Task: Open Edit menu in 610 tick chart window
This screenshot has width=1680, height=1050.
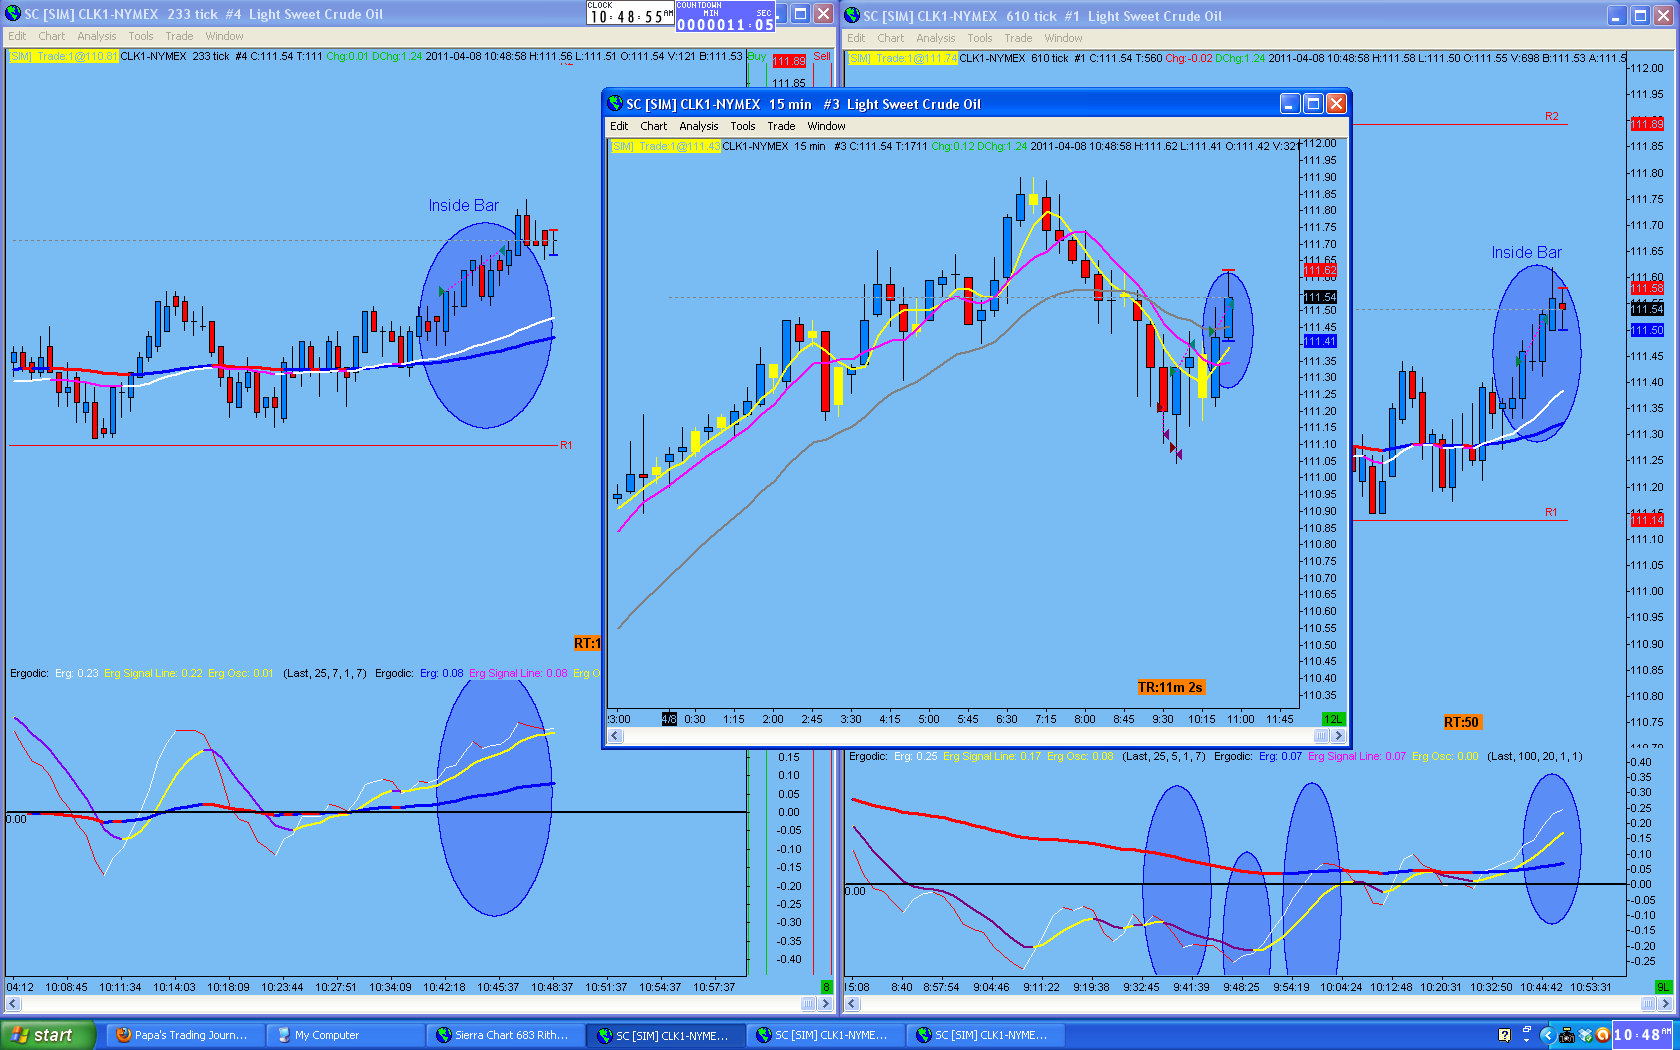Action: click(x=857, y=38)
